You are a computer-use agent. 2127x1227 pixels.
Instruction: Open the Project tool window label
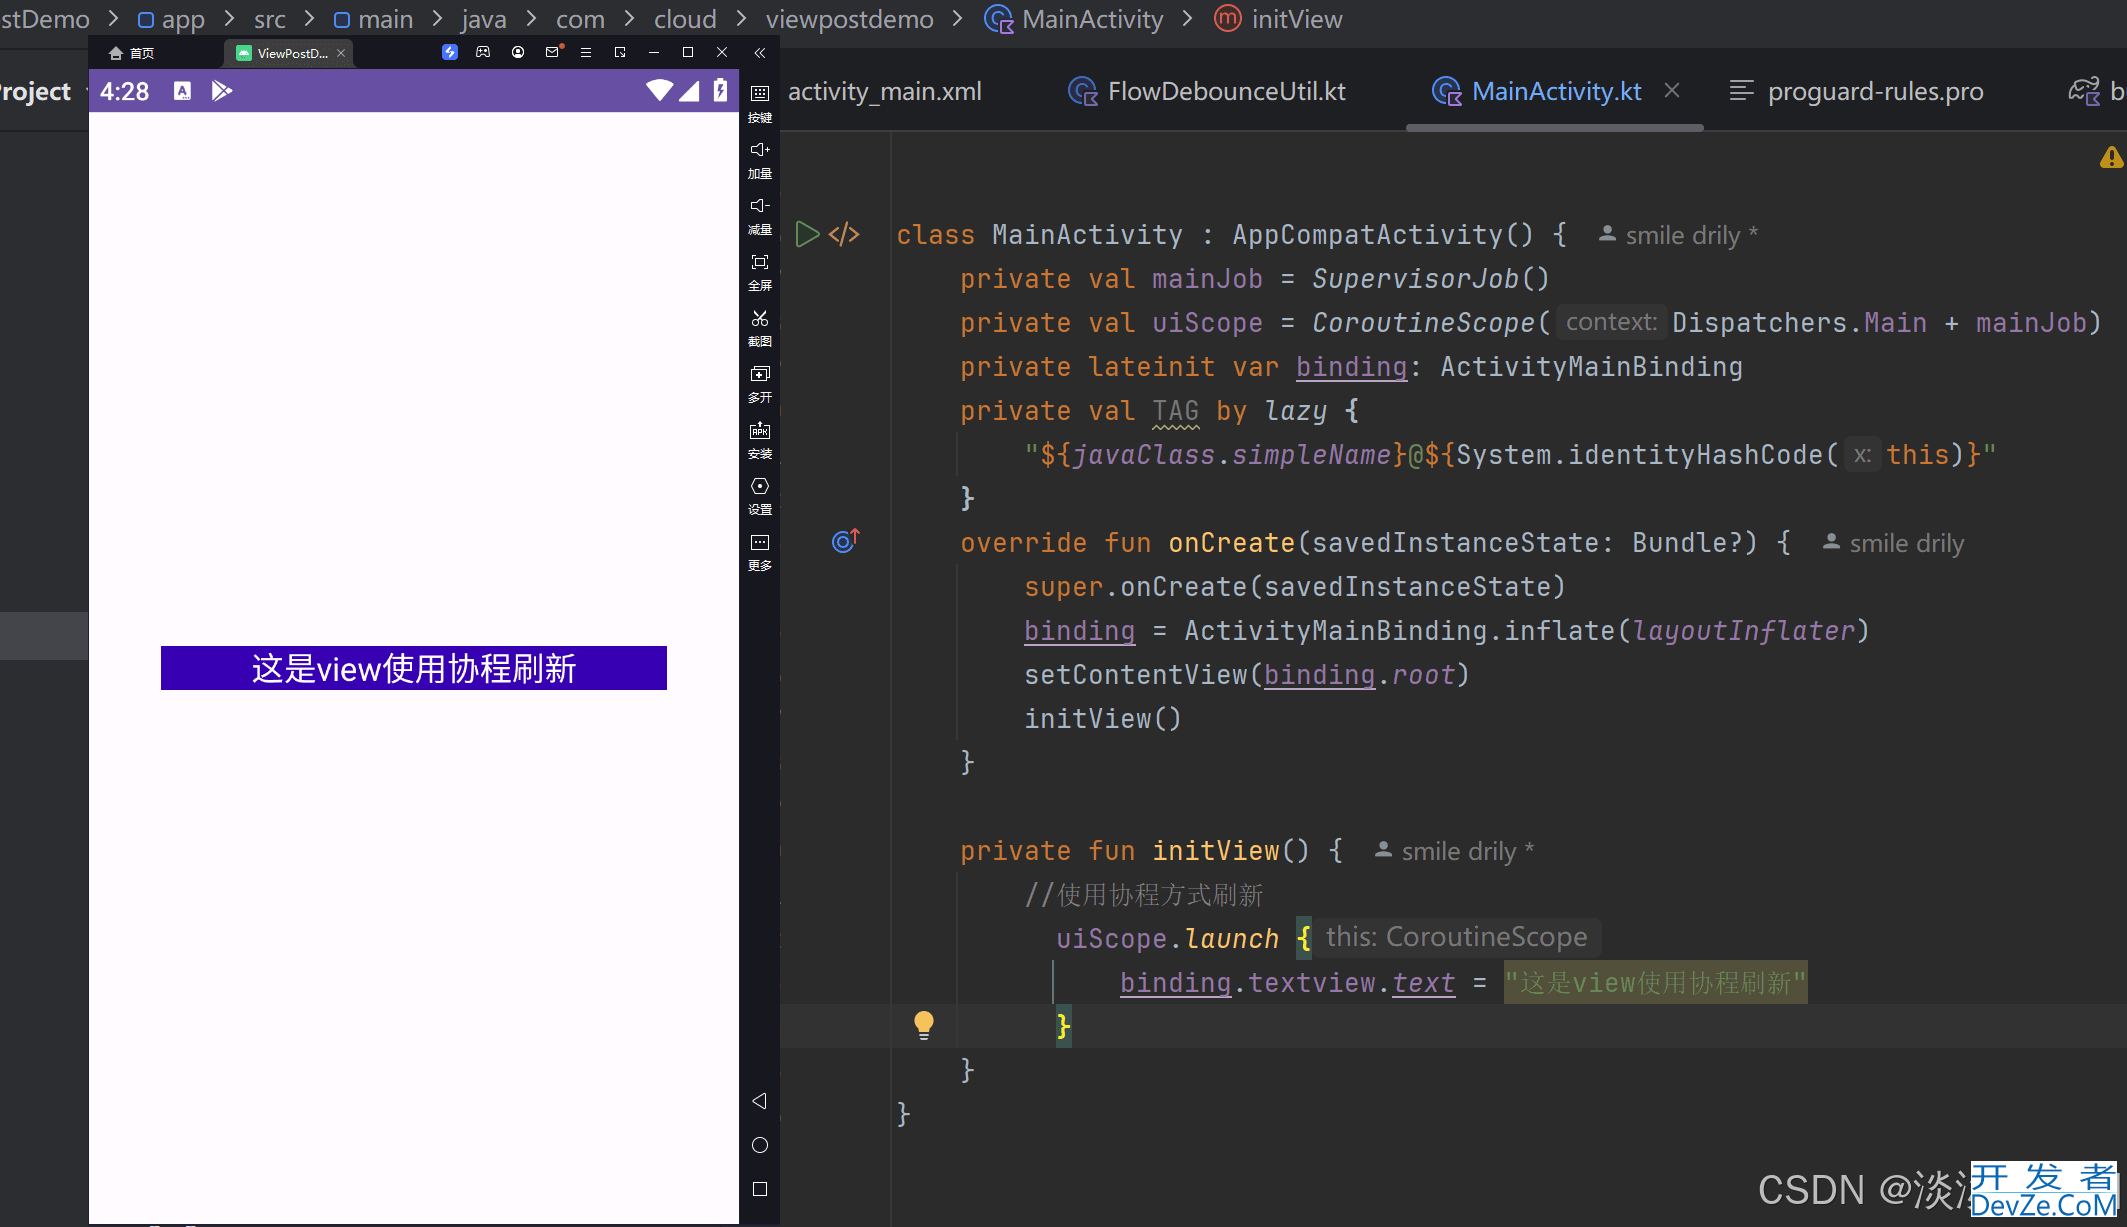pyautogui.click(x=36, y=91)
